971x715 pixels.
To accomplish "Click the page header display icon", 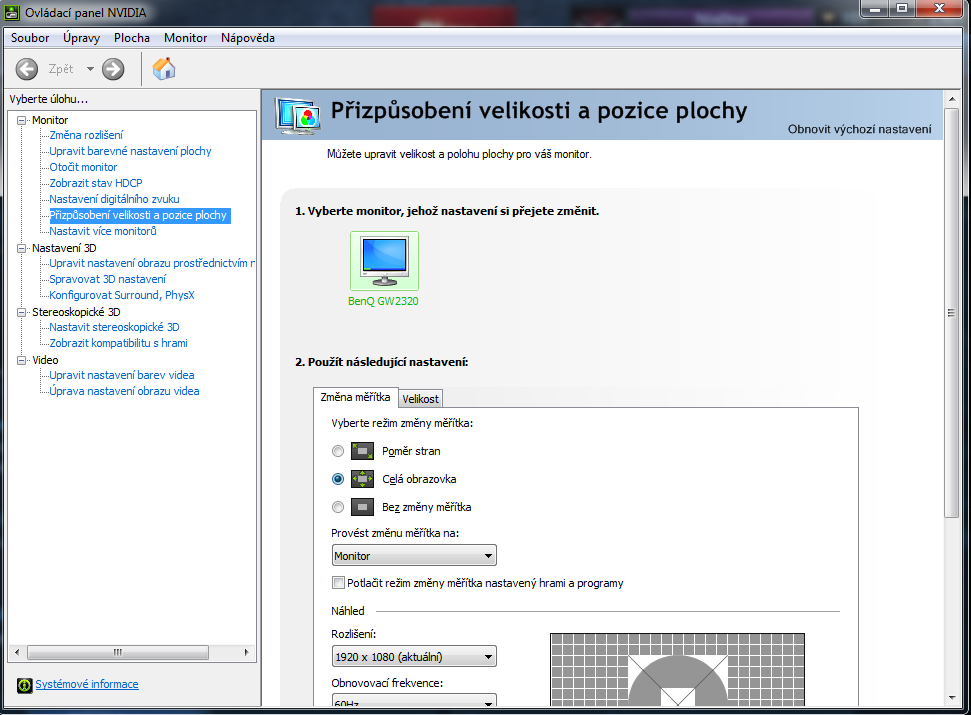I will (x=298, y=116).
